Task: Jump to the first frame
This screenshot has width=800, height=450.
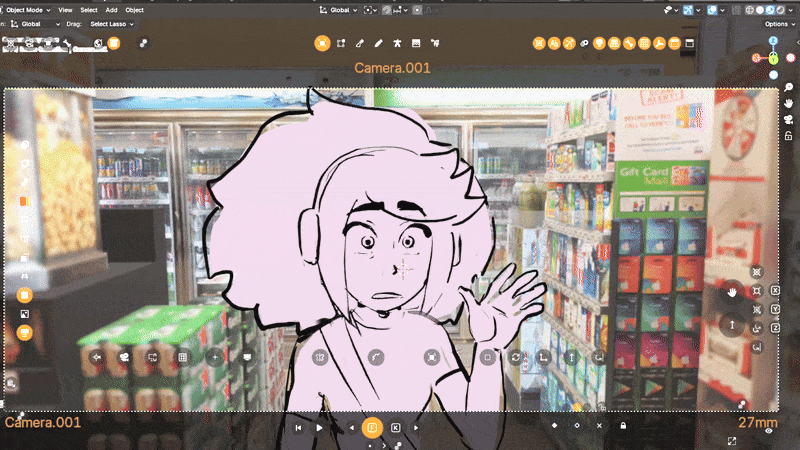Action: [x=298, y=428]
